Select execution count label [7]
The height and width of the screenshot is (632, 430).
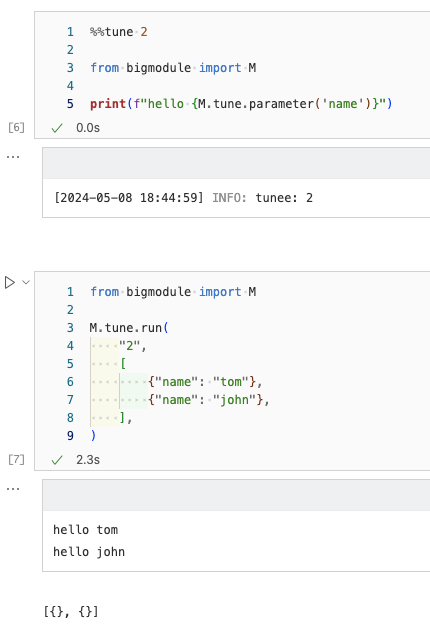[x=17, y=459]
